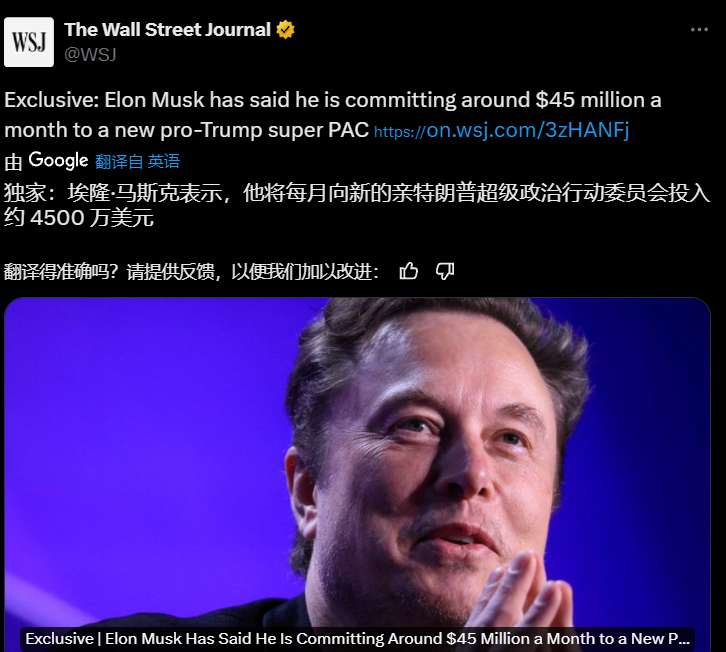Click the Google logo in translation credit
This screenshot has height=652, width=726.
click(x=58, y=161)
